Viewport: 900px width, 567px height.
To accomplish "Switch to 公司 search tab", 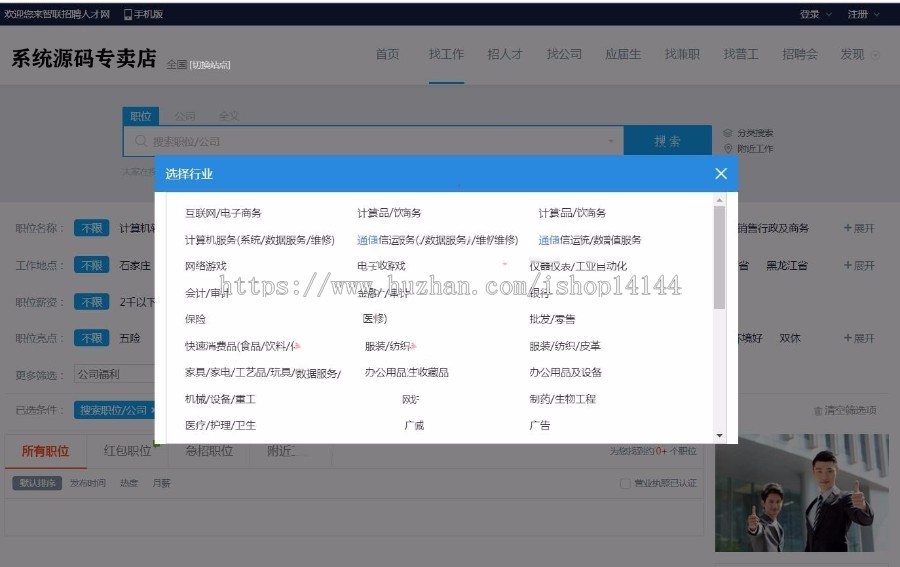I will pyautogui.click(x=185, y=116).
